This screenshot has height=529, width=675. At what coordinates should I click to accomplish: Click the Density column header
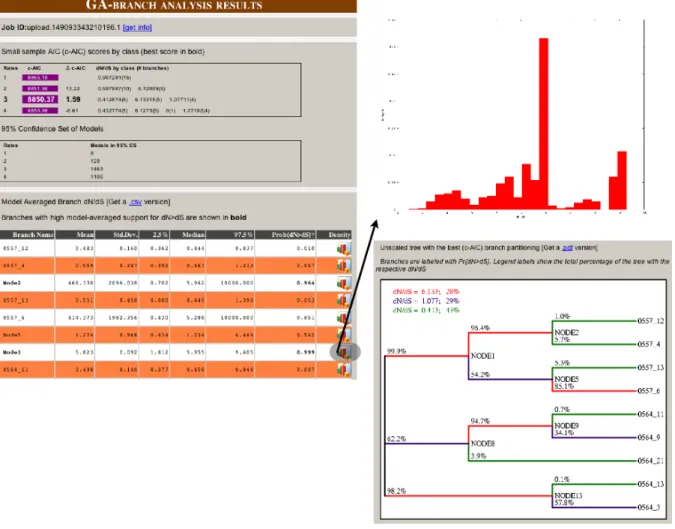(x=334, y=235)
